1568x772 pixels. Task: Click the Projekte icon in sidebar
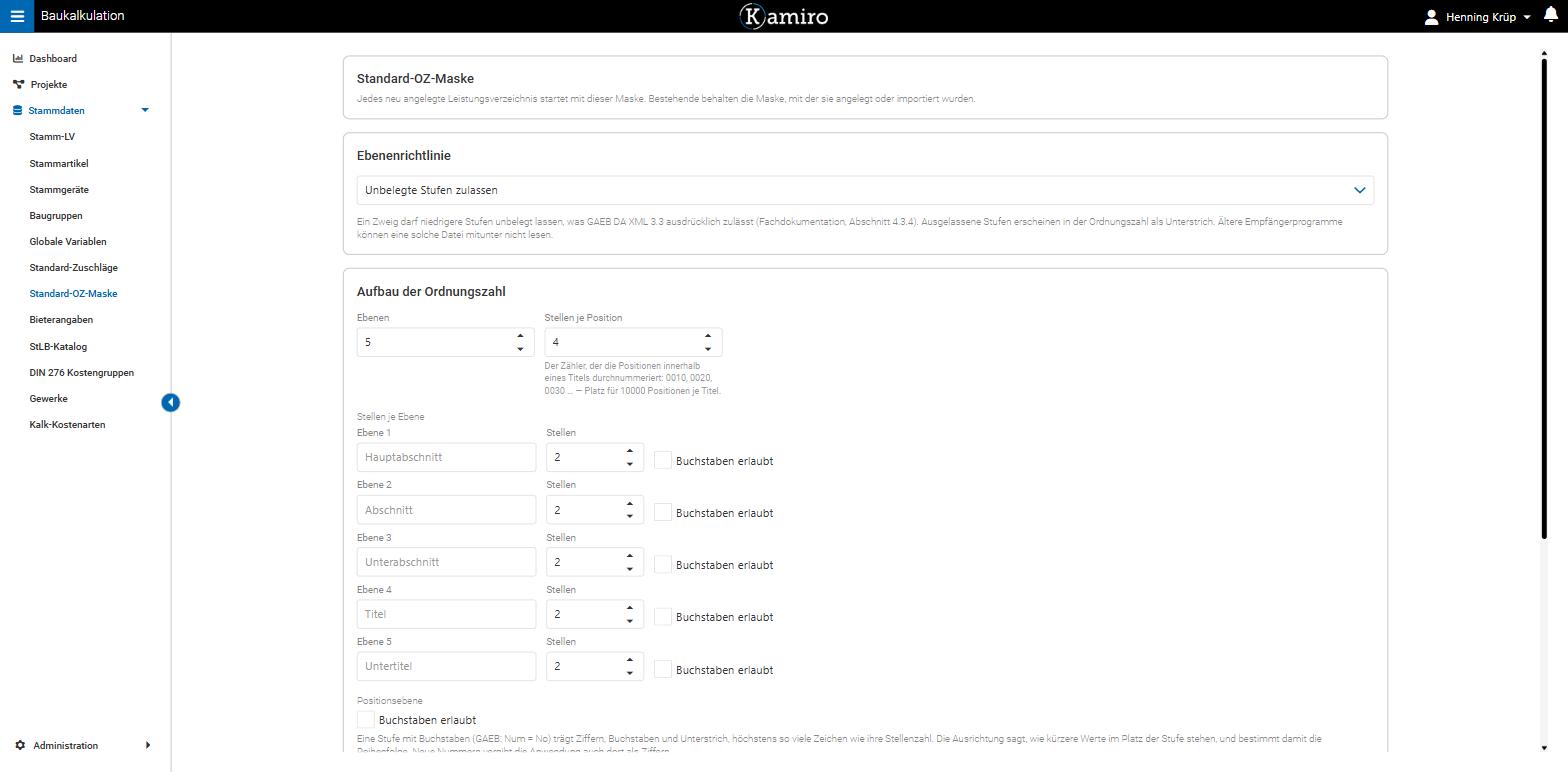pos(18,84)
